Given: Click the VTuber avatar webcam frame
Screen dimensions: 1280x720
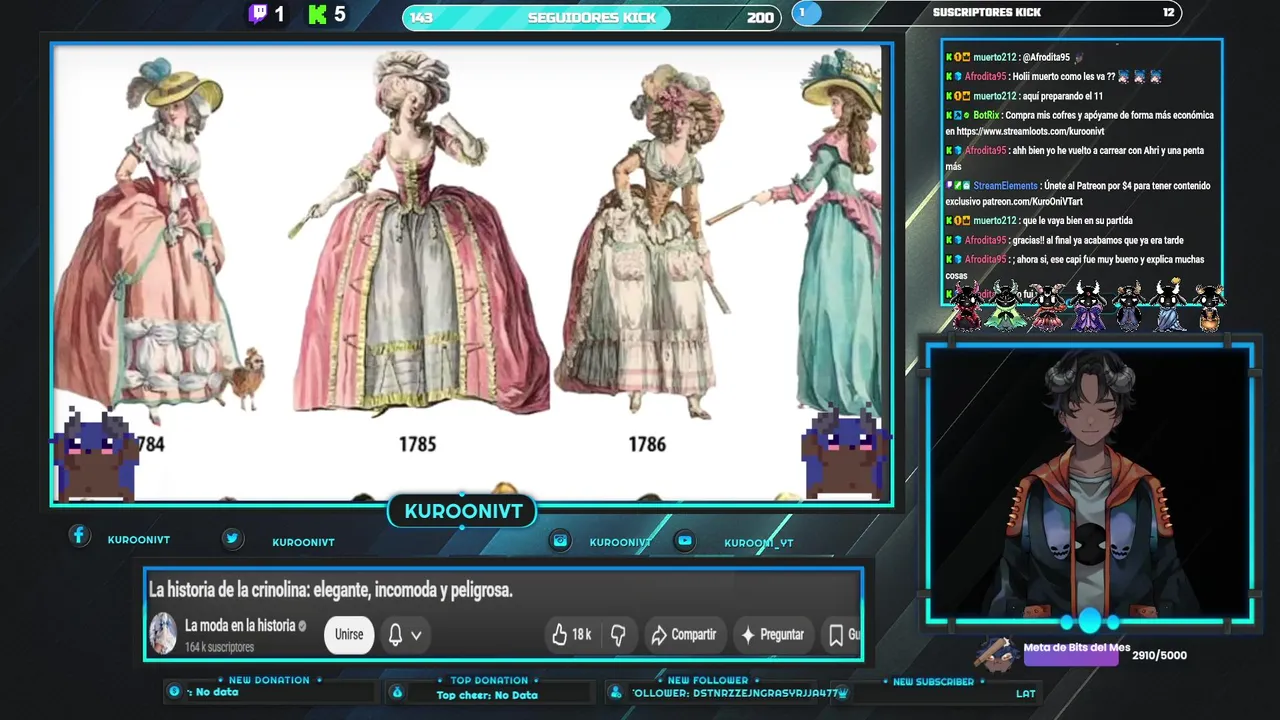Looking at the screenshot, I should click(x=1090, y=484).
